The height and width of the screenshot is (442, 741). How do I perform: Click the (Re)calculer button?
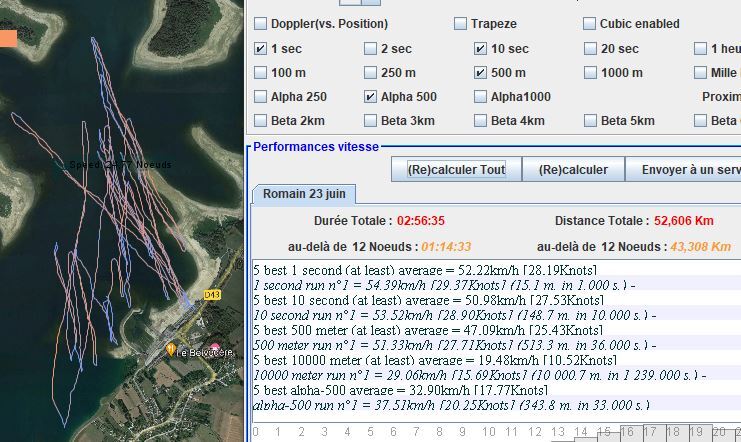click(573, 169)
